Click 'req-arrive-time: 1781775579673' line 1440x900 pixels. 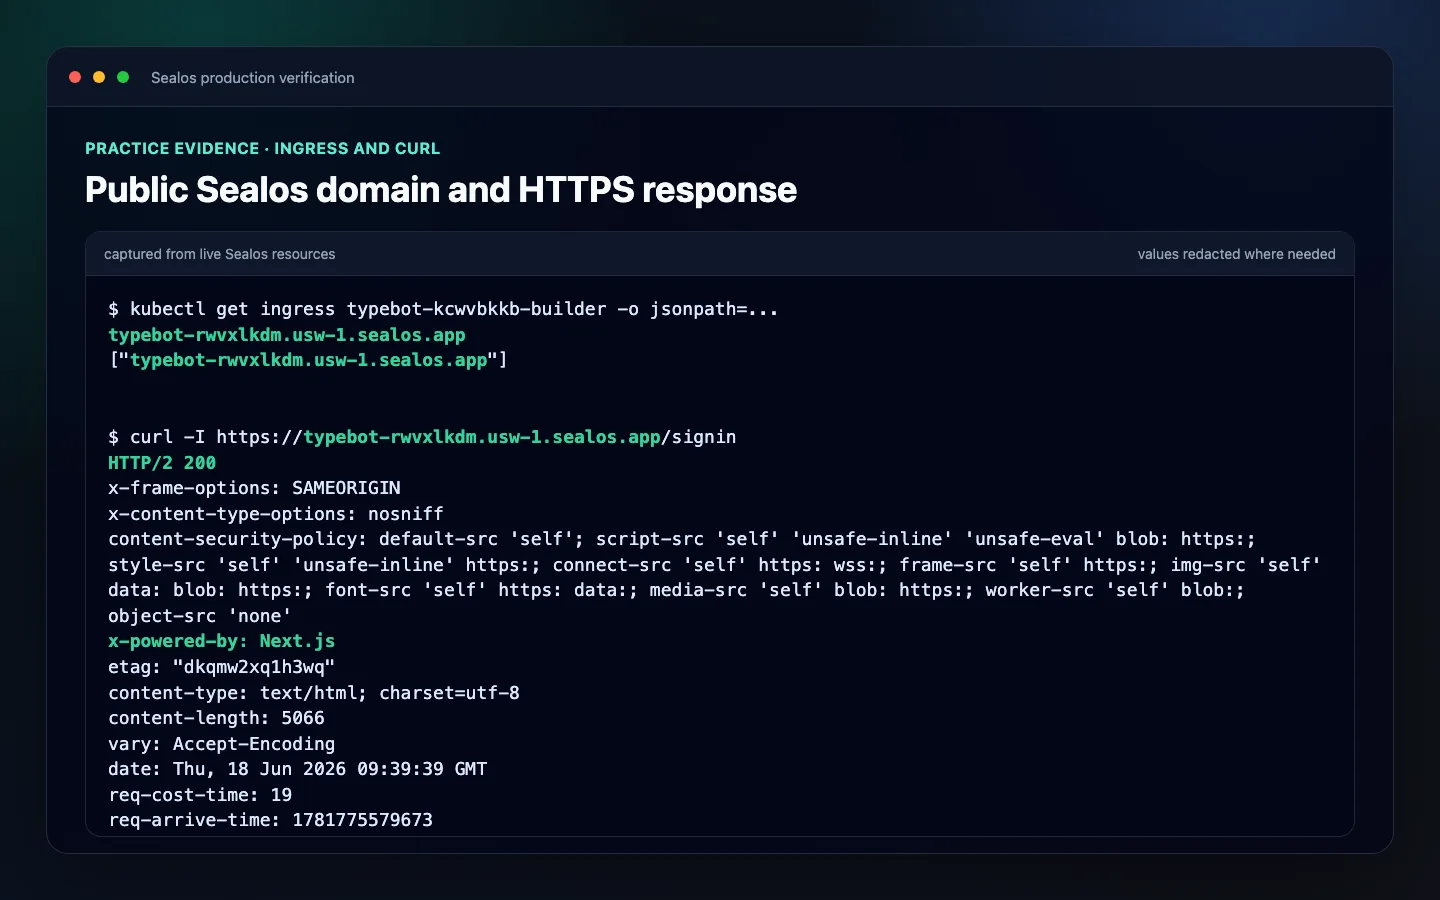coord(271,820)
